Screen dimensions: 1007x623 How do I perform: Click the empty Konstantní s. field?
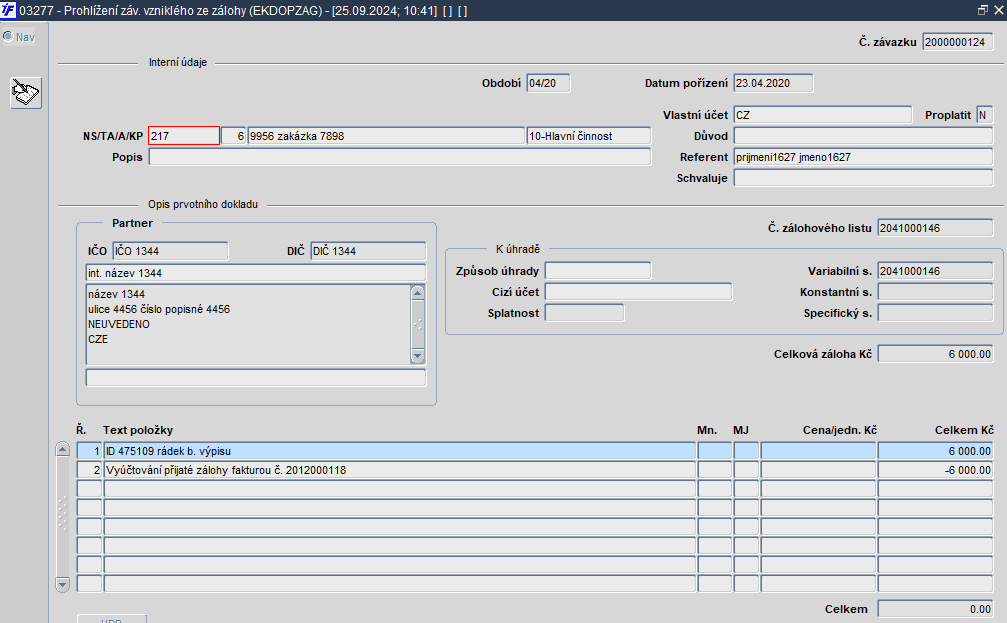click(x=935, y=292)
